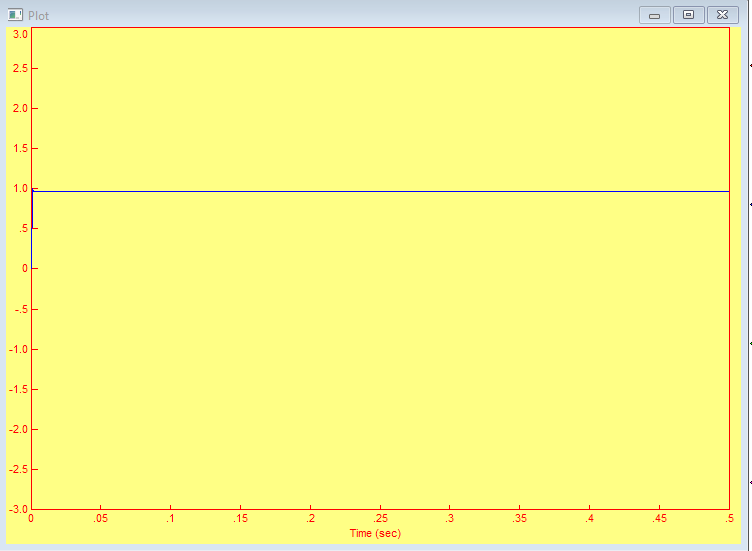This screenshot has width=752, height=551.
Task: Click the .5 x-axis end label
Action: point(729,518)
